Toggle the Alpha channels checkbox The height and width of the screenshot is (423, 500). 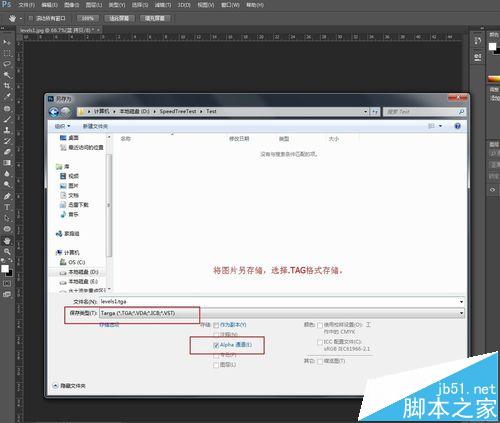[216, 345]
